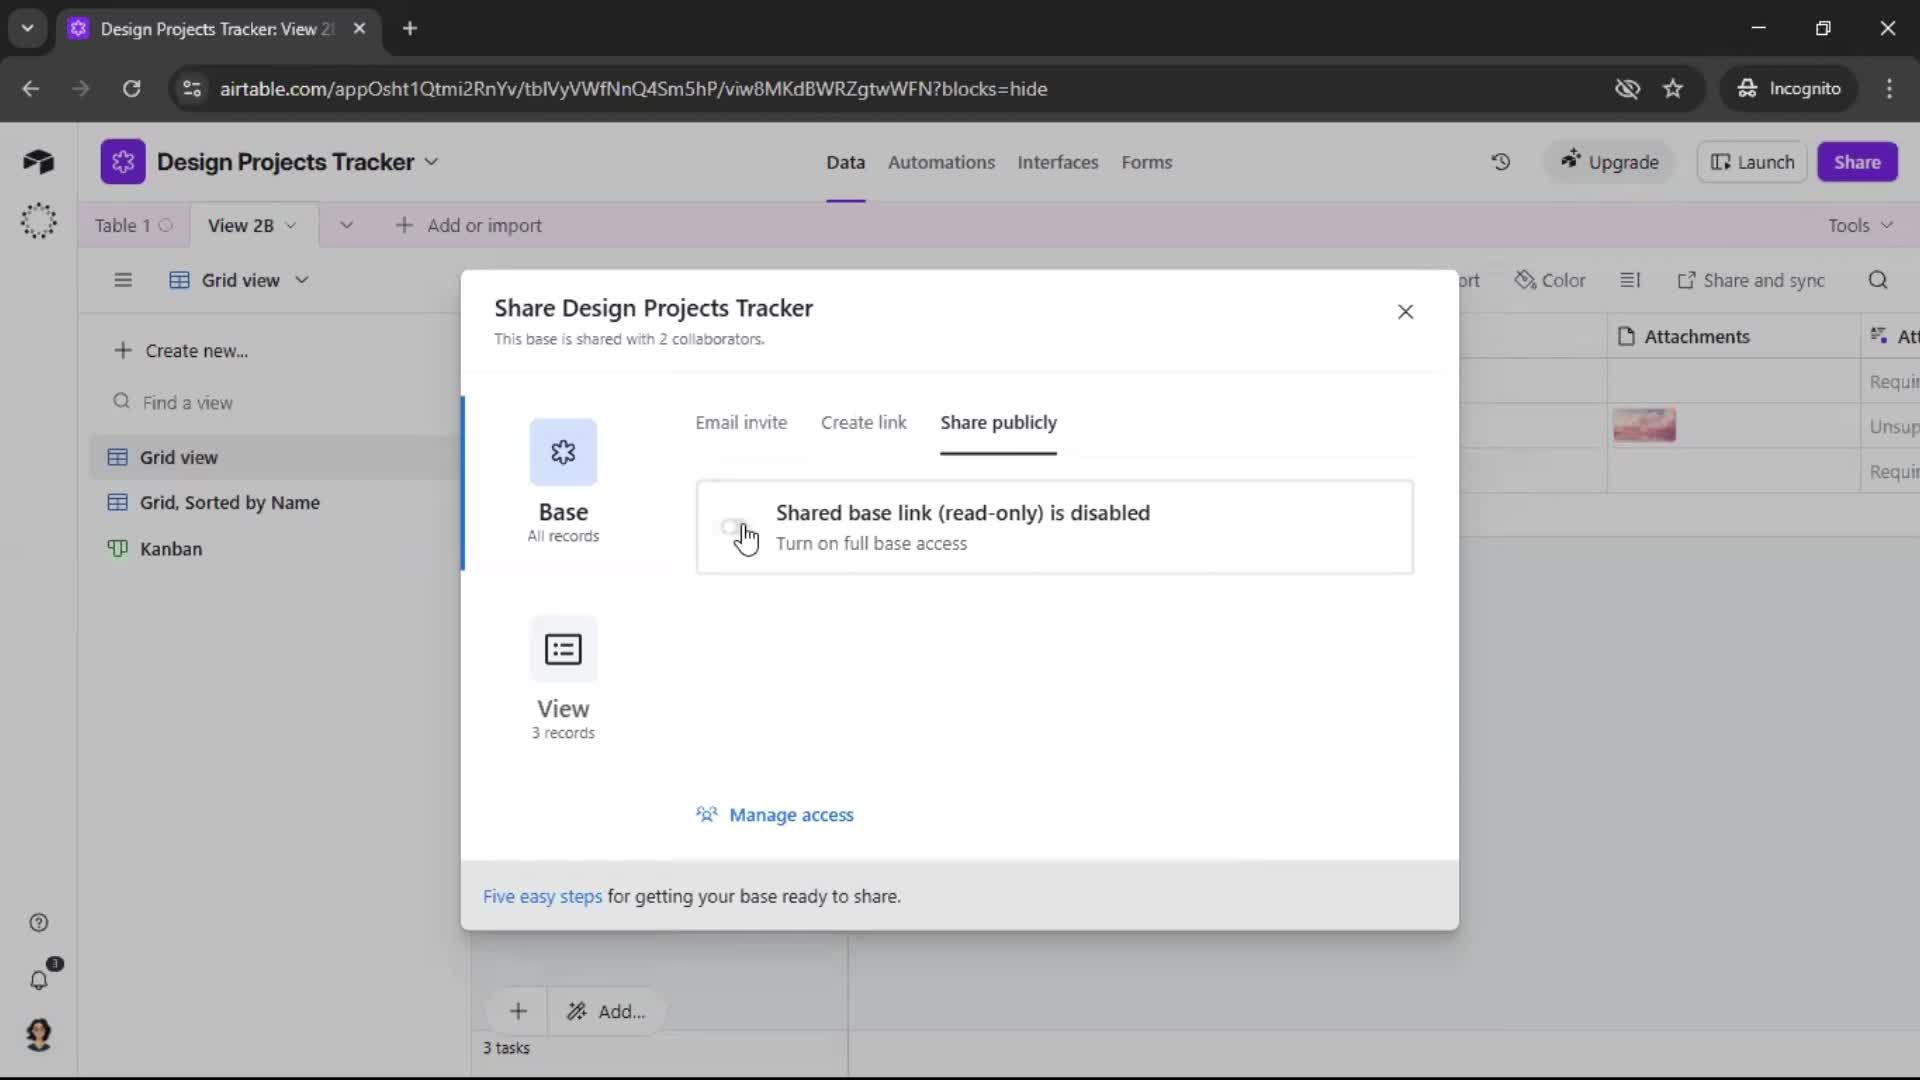Click the Incognito indicator
The height and width of the screenshot is (1080, 1920).
click(x=1789, y=89)
